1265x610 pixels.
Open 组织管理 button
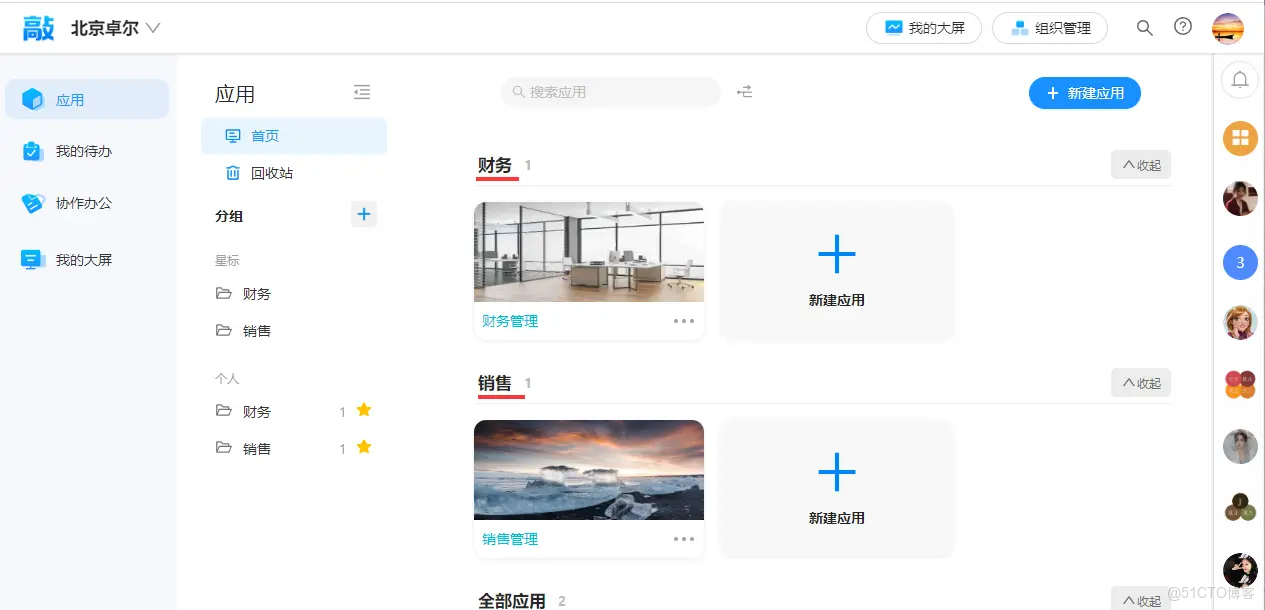pyautogui.click(x=1050, y=28)
